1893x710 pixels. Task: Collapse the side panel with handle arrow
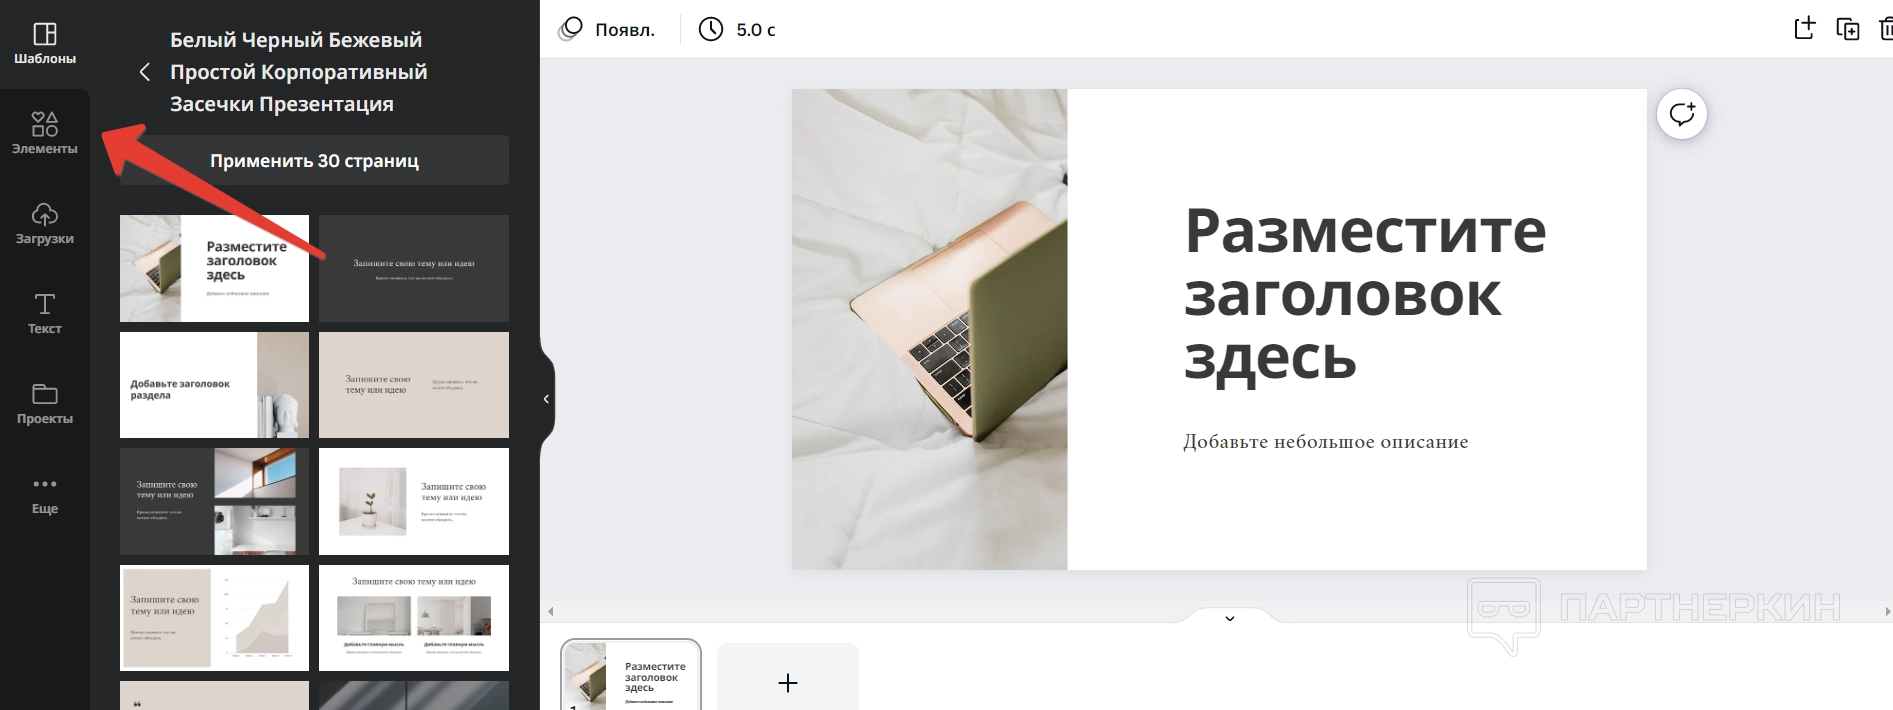click(546, 399)
